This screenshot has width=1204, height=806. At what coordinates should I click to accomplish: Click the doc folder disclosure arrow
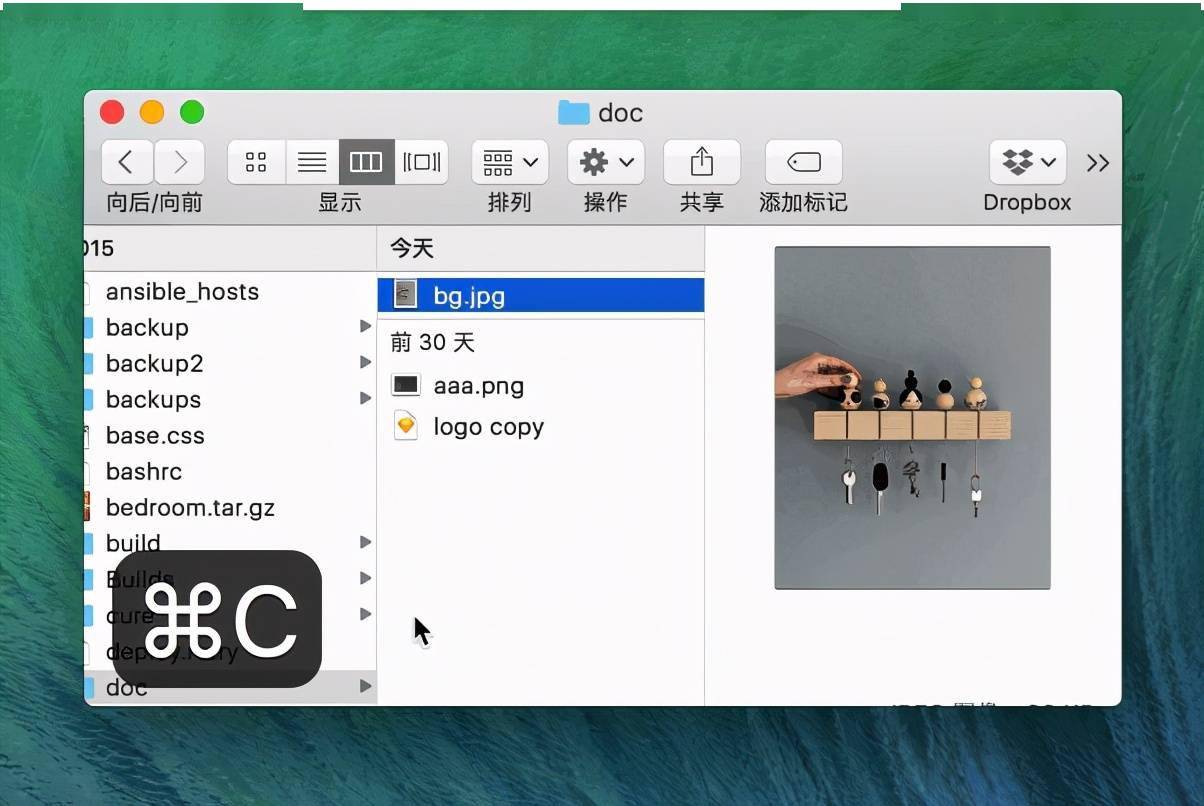365,686
